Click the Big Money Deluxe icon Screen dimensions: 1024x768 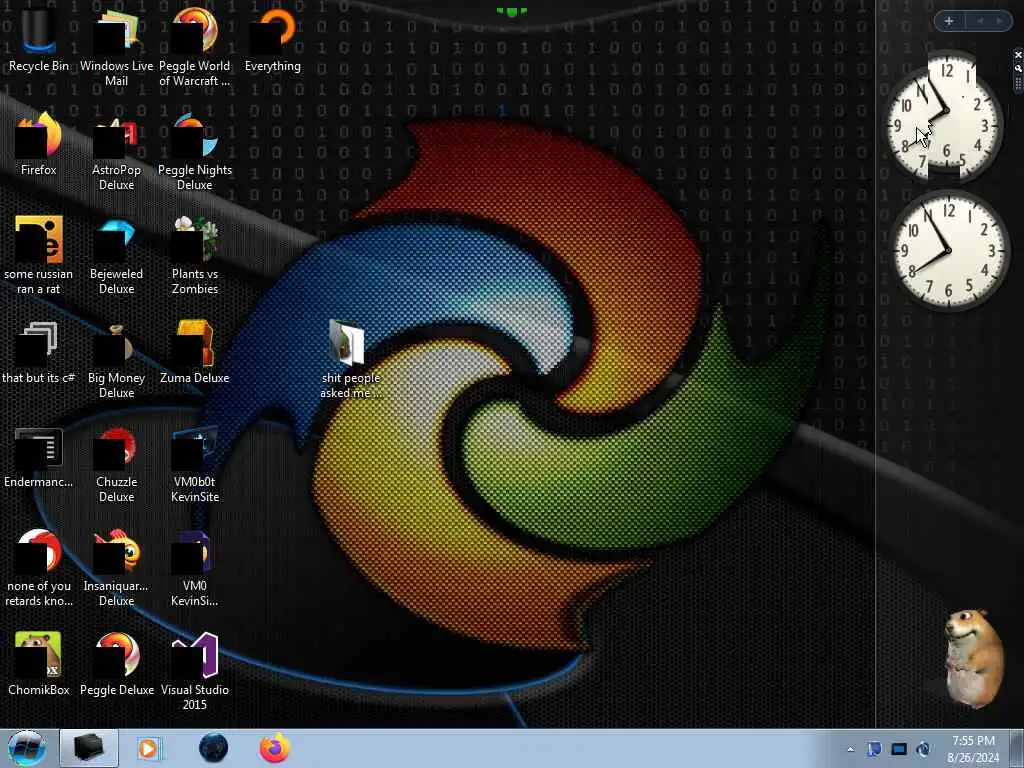point(116,359)
